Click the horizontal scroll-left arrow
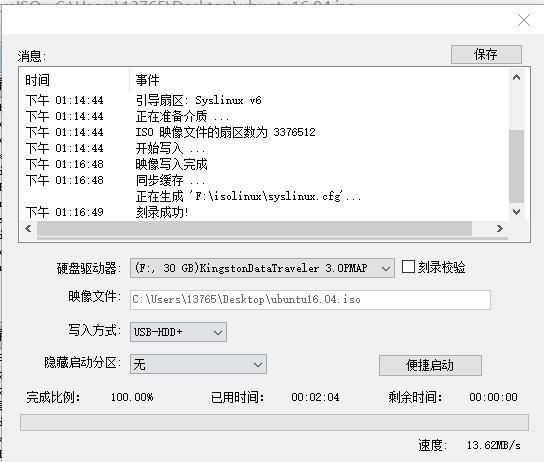This screenshot has height=462, width=544. pyautogui.click(x=28, y=228)
